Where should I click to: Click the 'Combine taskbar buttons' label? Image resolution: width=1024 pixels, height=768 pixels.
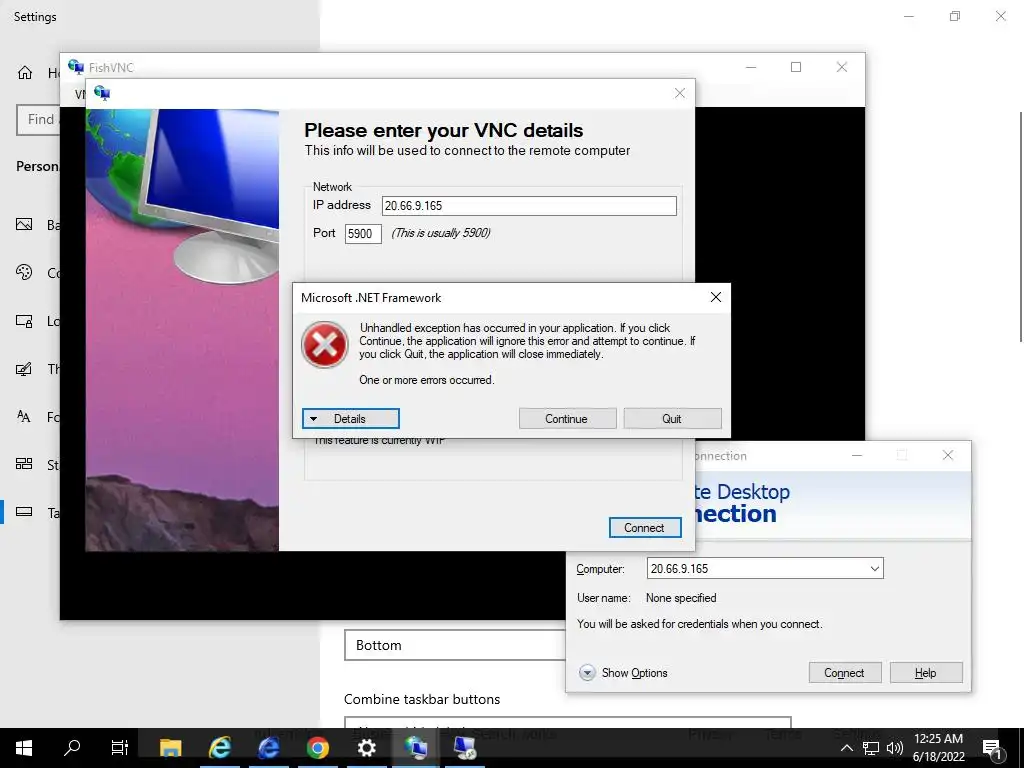pos(422,699)
